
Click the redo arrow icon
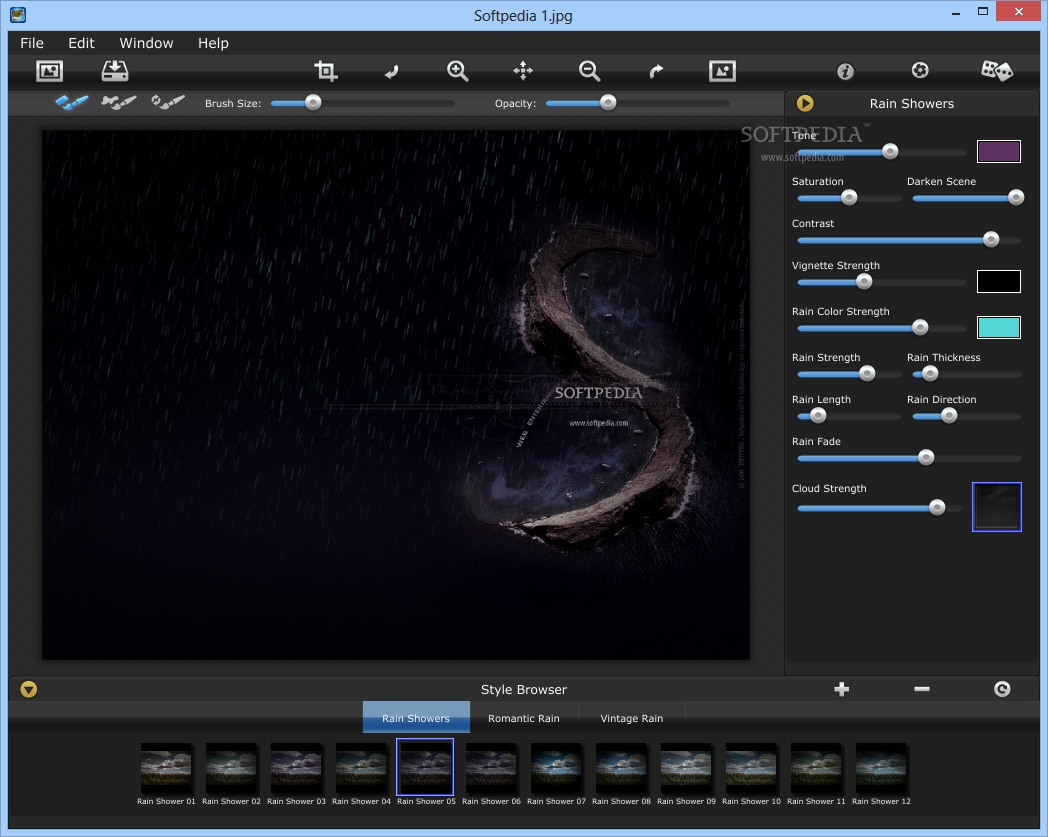click(x=656, y=71)
